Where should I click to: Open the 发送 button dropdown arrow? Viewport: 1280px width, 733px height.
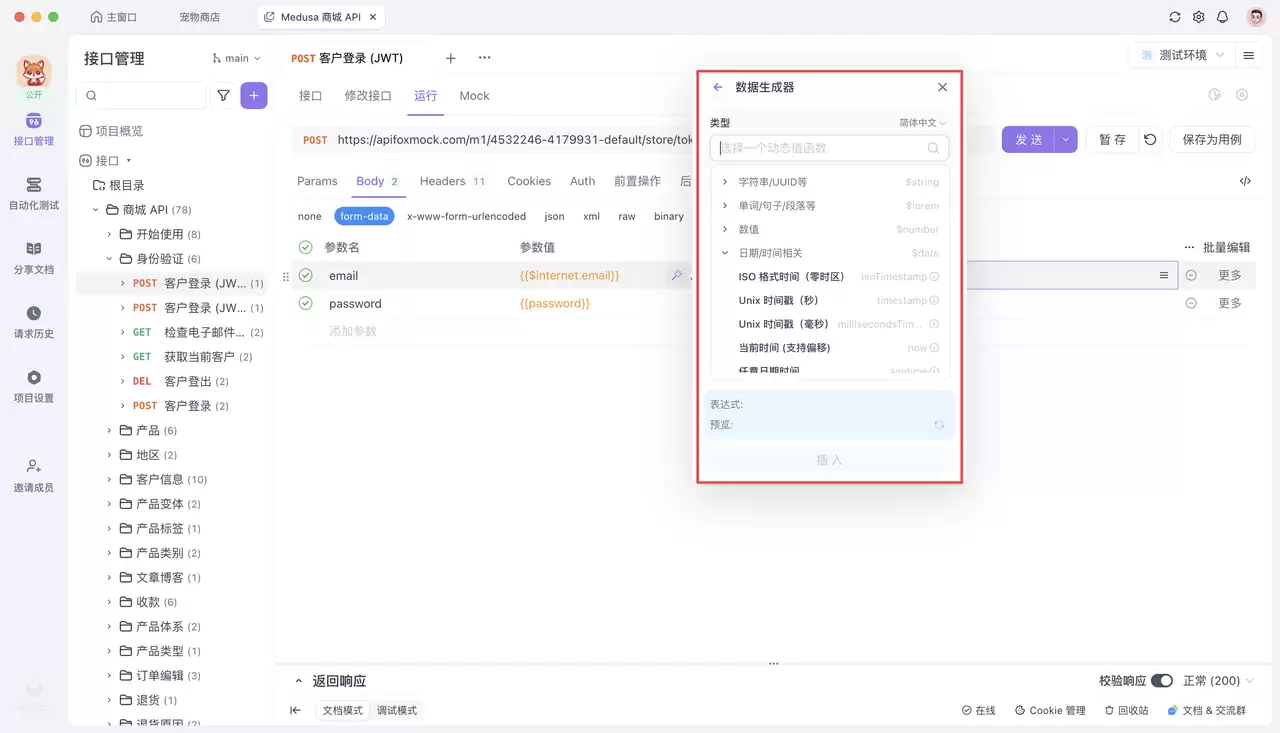(x=1067, y=140)
